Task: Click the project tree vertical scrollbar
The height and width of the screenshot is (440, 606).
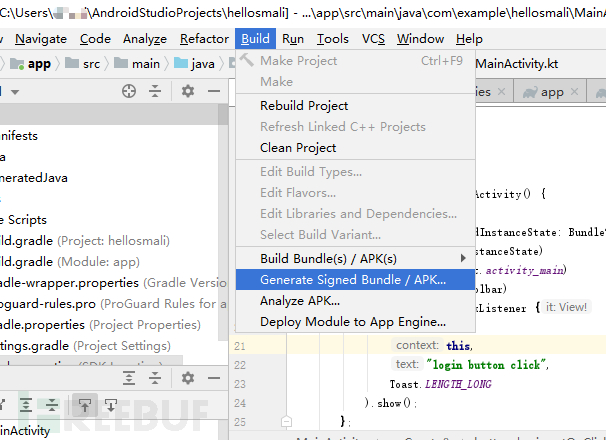Action: point(223,222)
